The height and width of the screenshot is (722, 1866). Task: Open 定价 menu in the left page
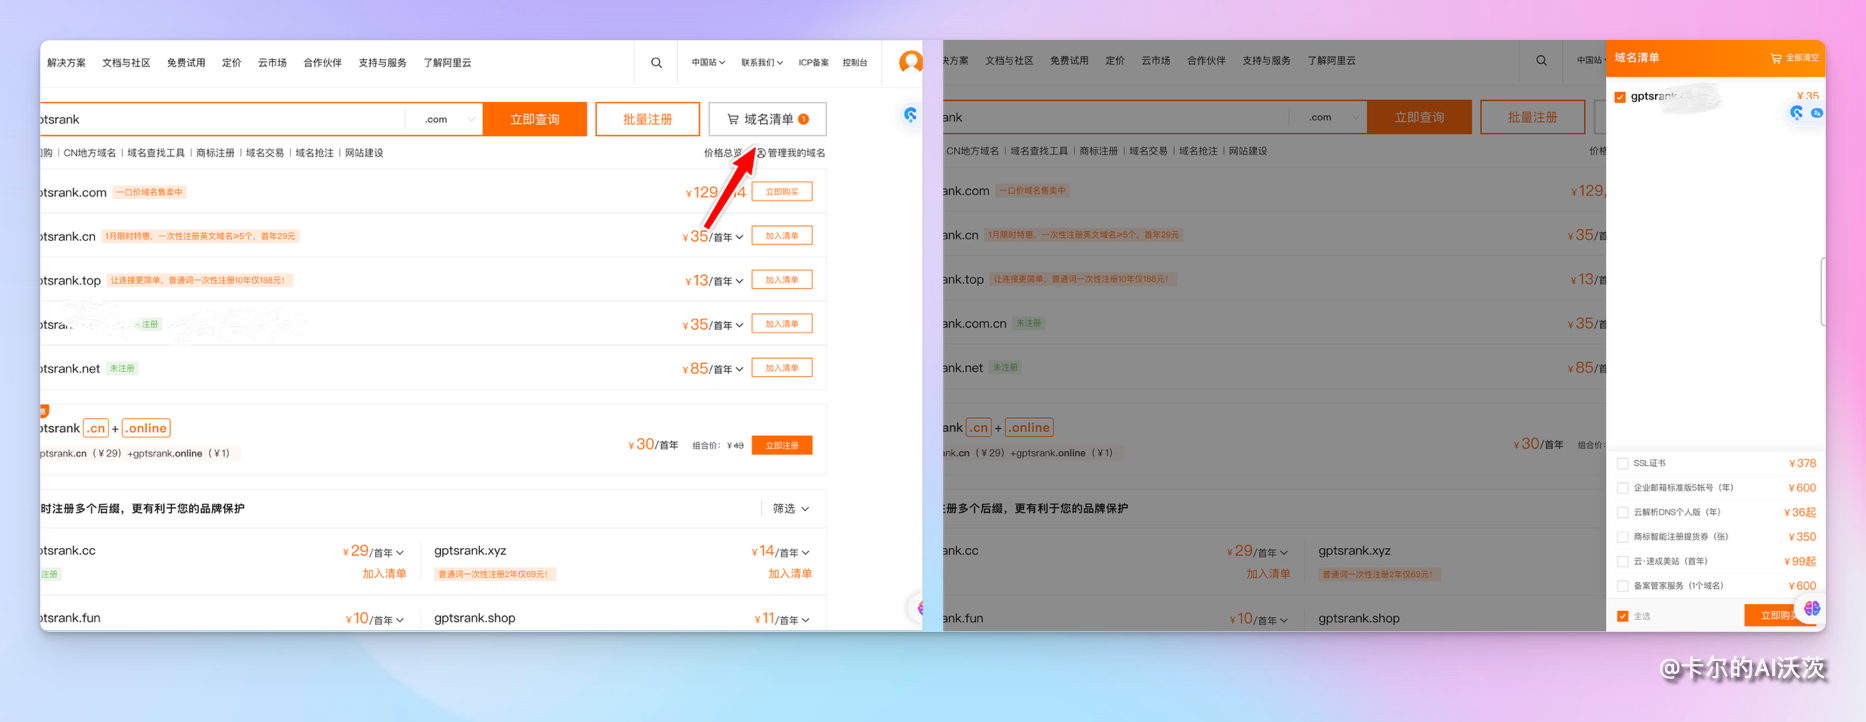click(232, 62)
